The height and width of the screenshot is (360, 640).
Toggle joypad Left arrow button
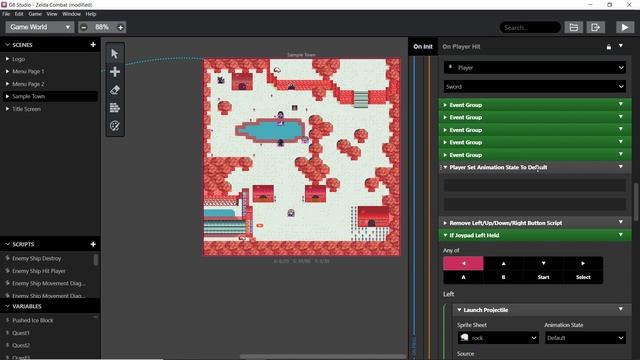[463, 263]
